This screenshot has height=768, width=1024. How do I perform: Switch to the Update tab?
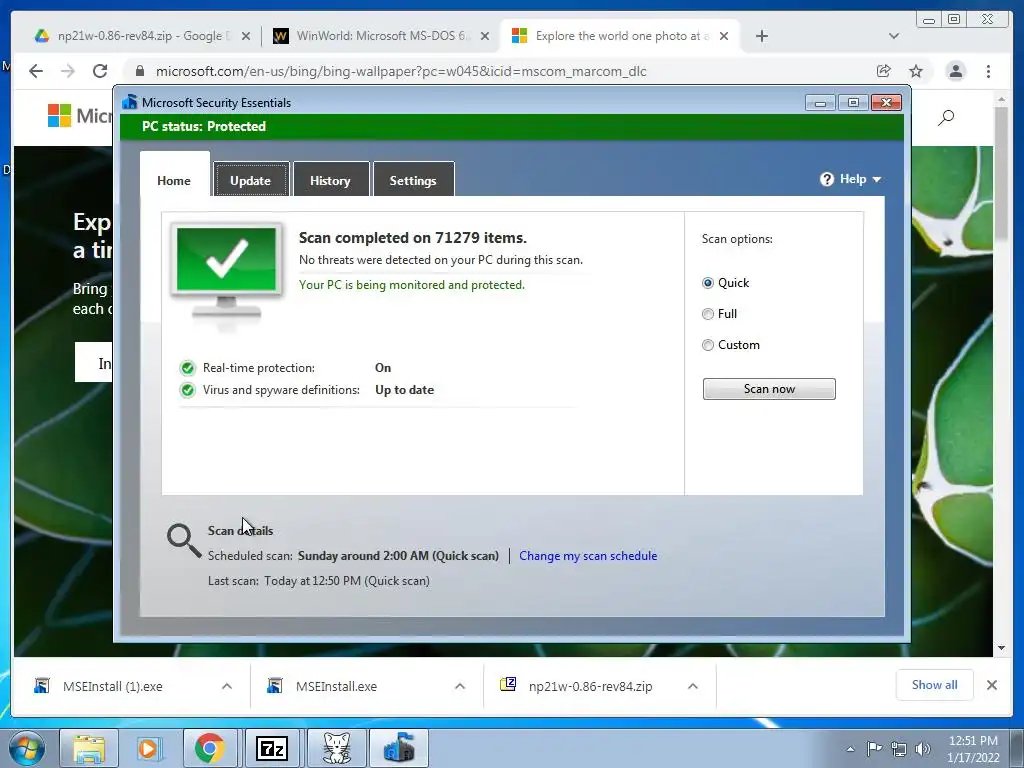[251, 180]
